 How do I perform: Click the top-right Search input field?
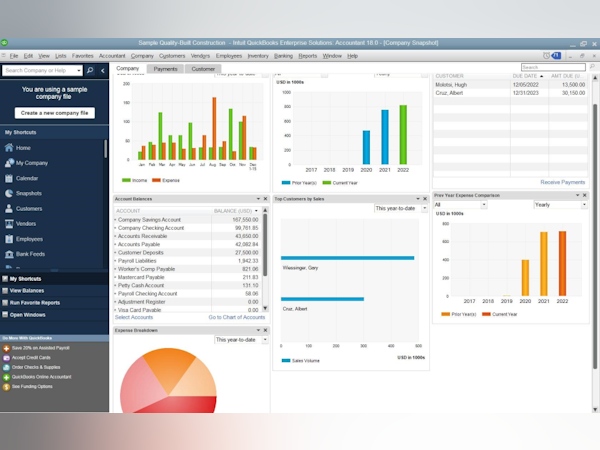point(553,67)
